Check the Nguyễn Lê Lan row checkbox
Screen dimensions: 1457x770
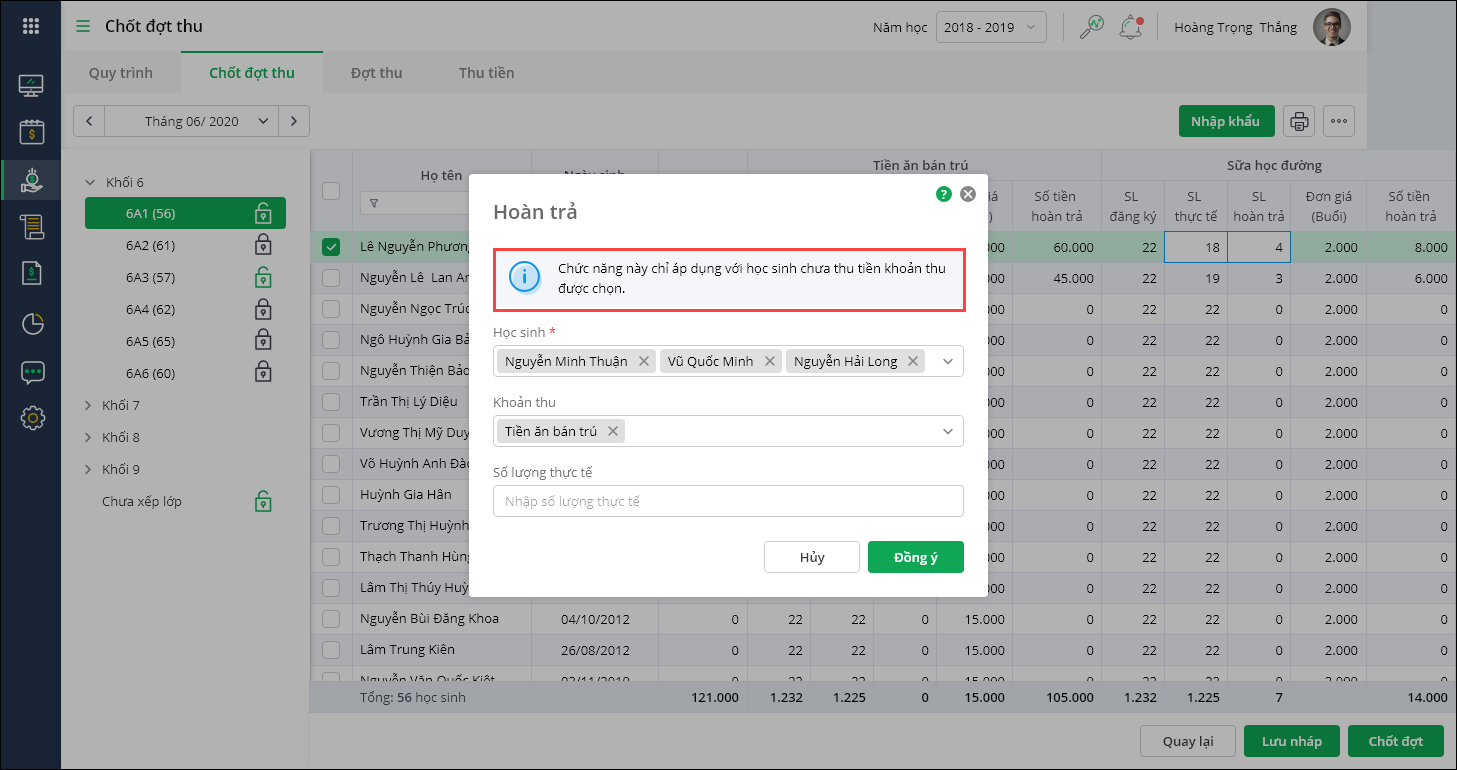pos(331,278)
